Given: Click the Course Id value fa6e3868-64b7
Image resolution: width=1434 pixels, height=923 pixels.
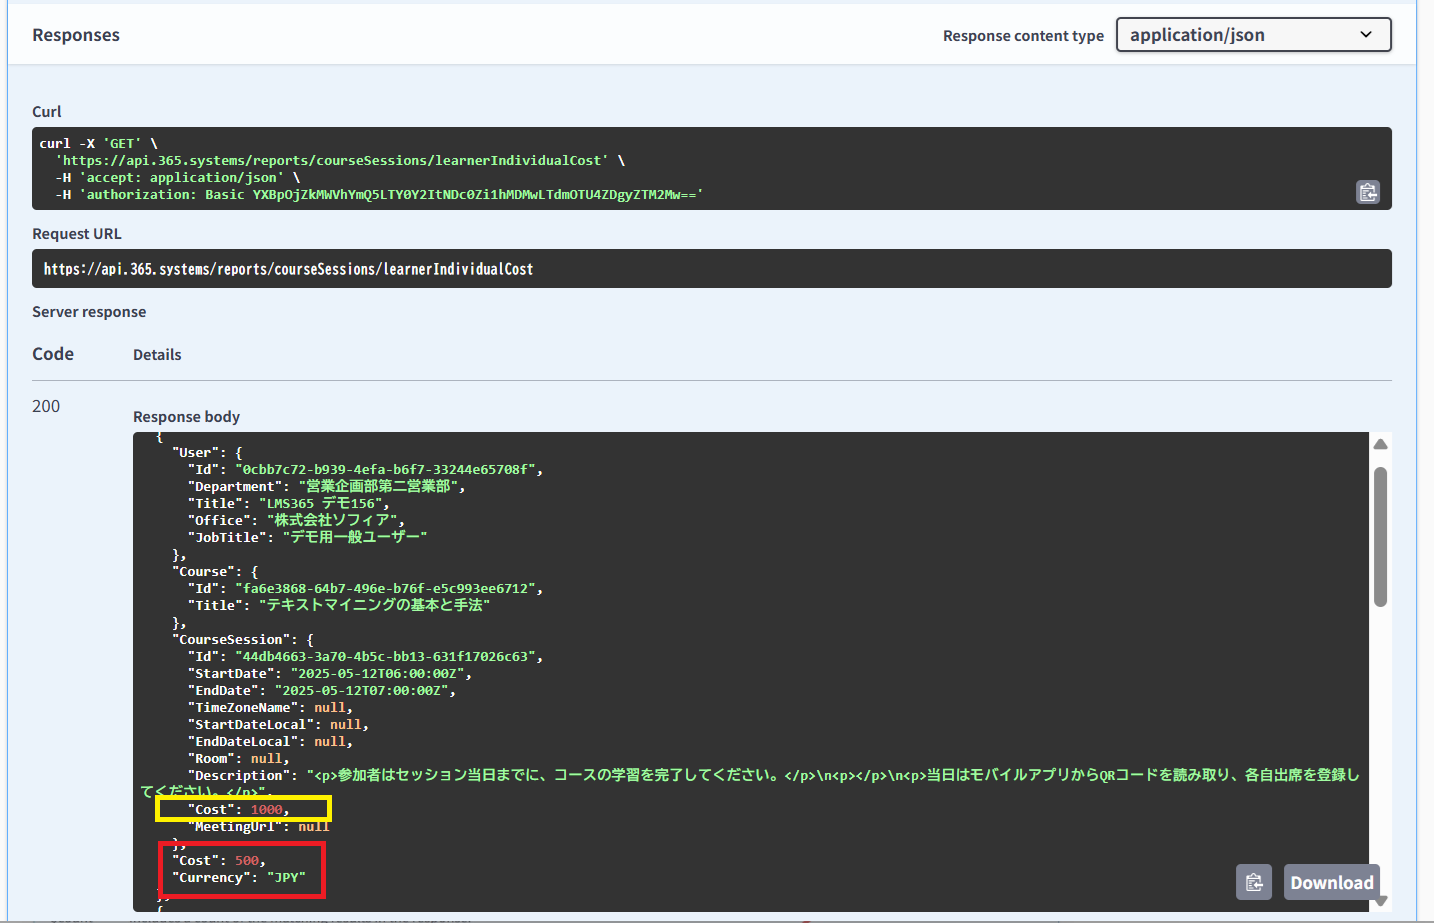Looking at the screenshot, I should (x=386, y=589).
